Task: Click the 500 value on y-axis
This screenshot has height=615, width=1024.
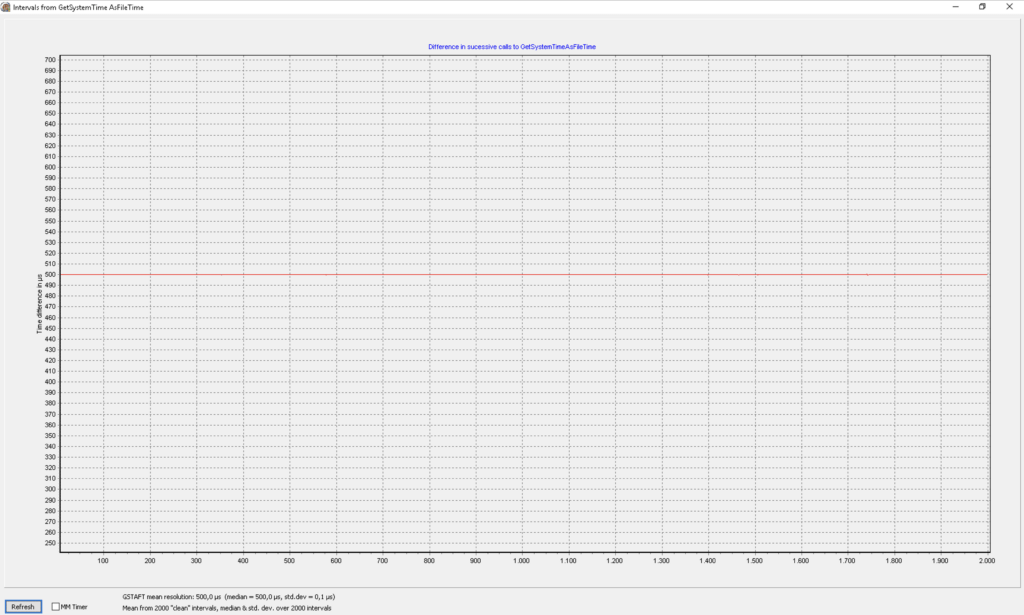Action: 50,274
